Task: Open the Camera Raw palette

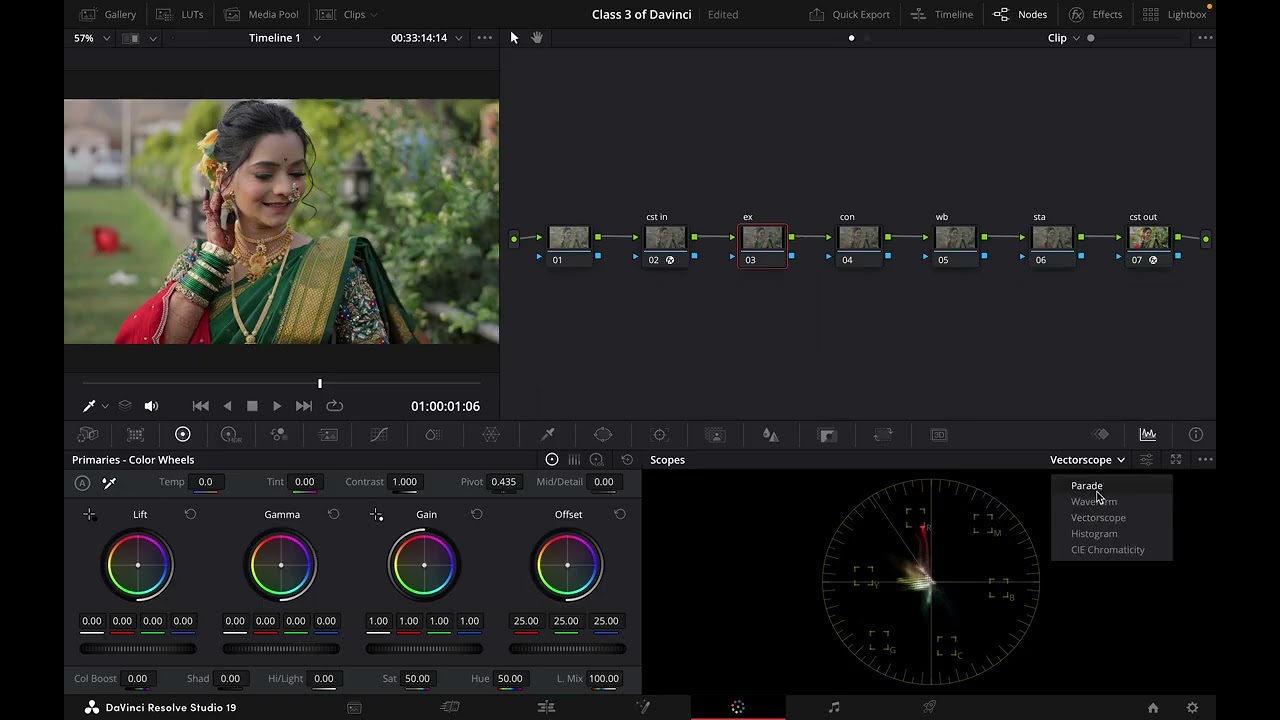Action: (x=88, y=435)
